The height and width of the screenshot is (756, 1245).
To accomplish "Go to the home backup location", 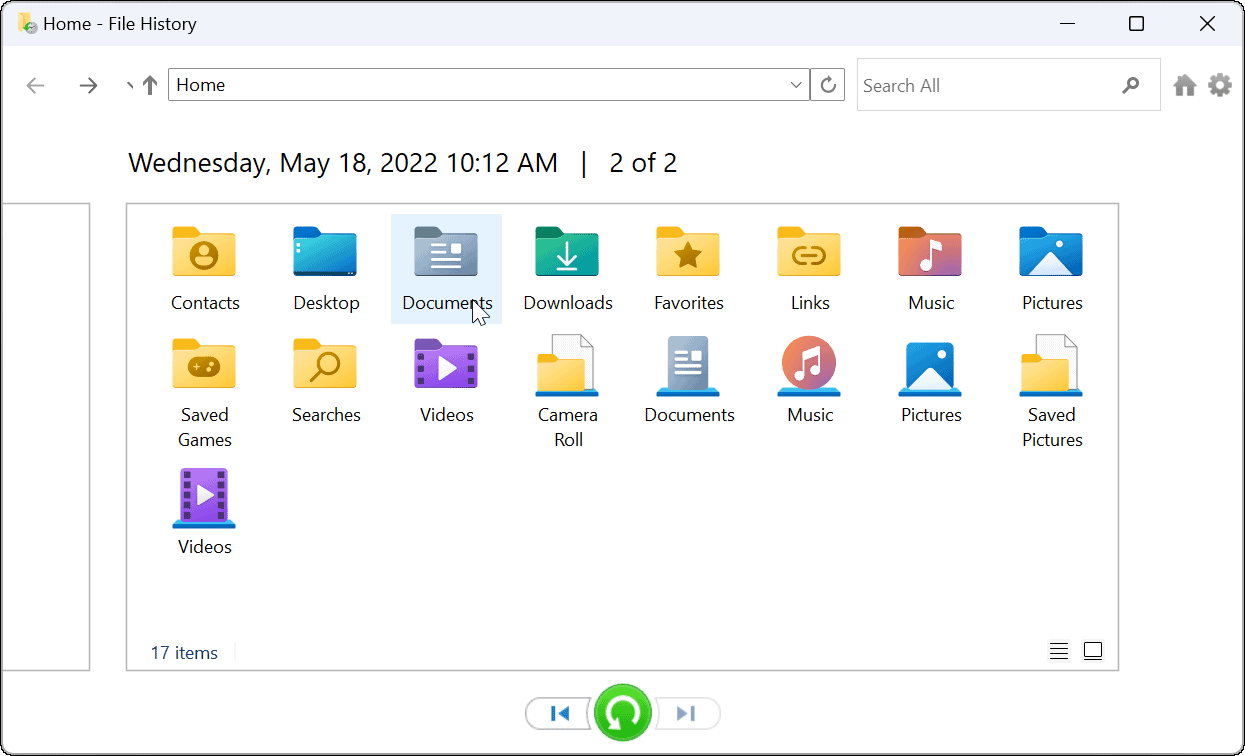I will [x=1184, y=85].
